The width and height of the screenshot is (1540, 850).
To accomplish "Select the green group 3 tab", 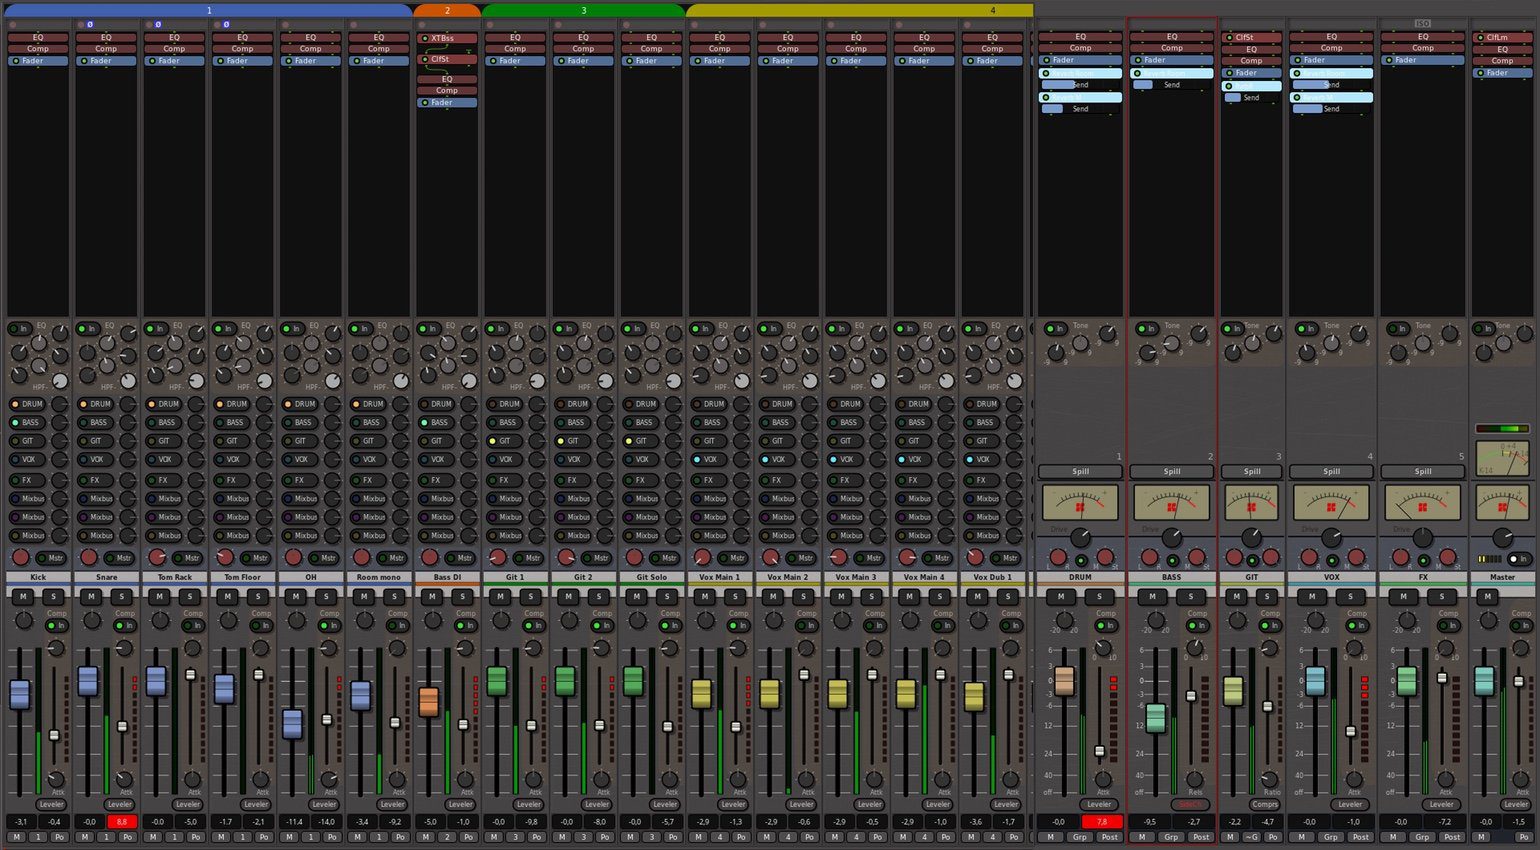I will click(583, 10).
